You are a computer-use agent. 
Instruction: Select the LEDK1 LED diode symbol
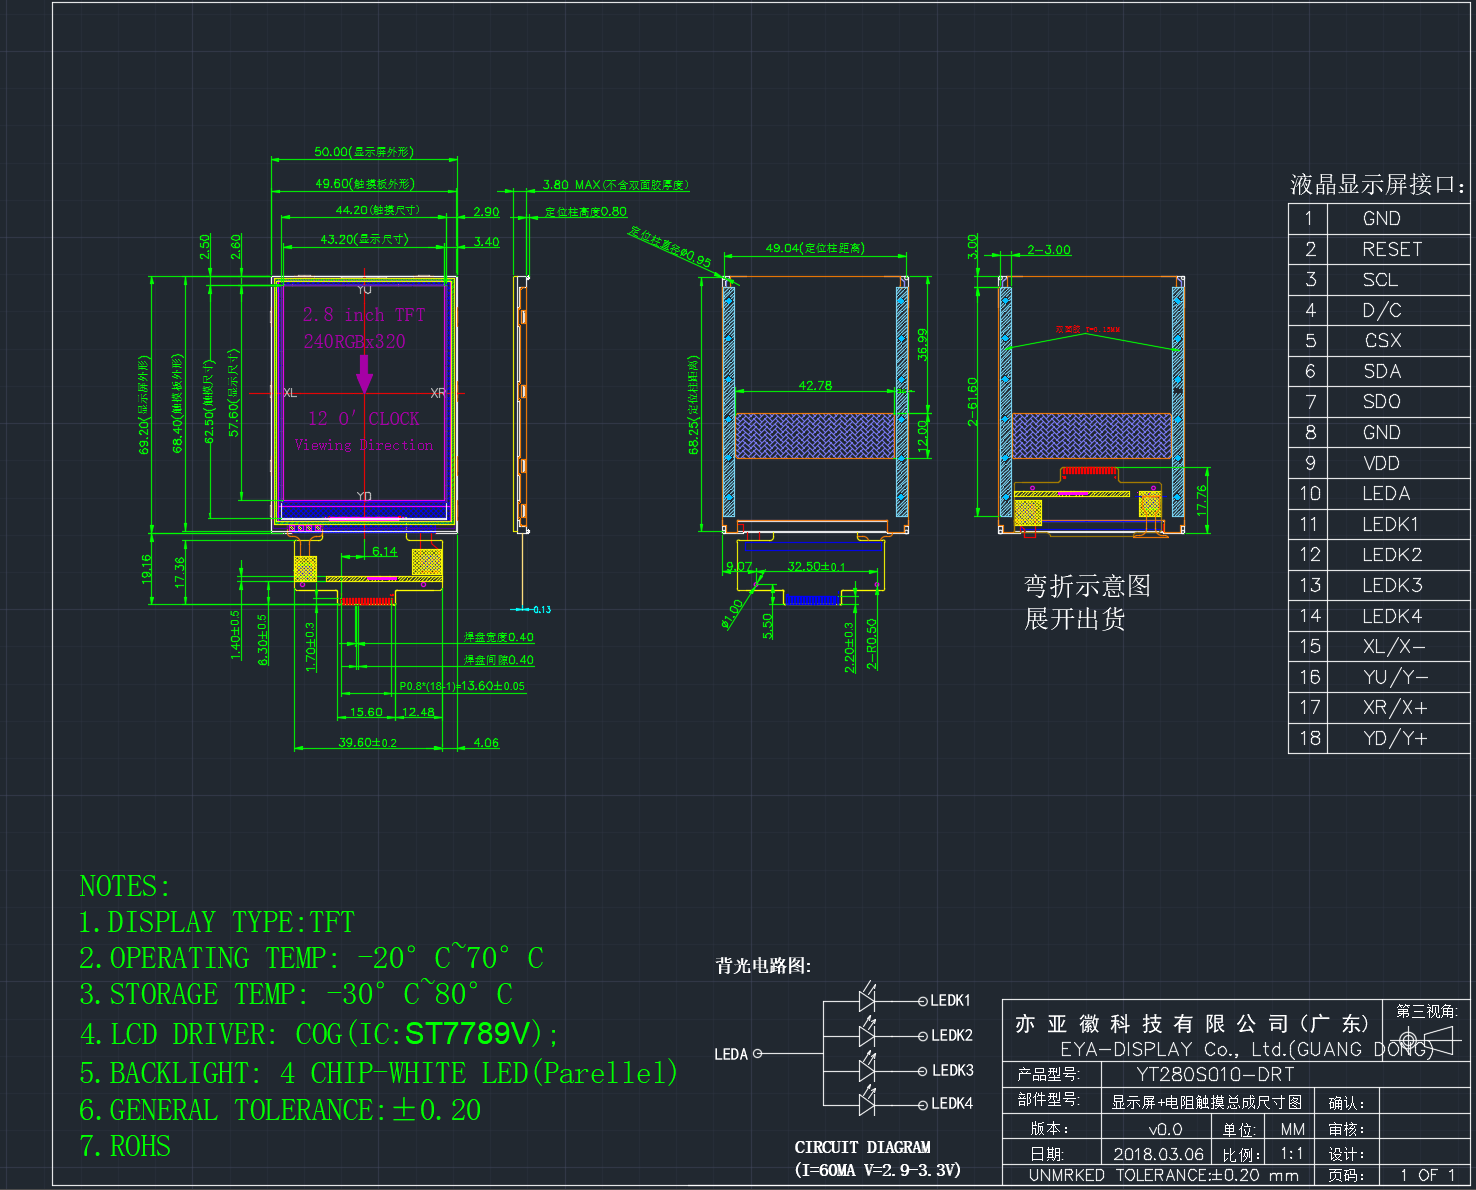[x=868, y=999]
